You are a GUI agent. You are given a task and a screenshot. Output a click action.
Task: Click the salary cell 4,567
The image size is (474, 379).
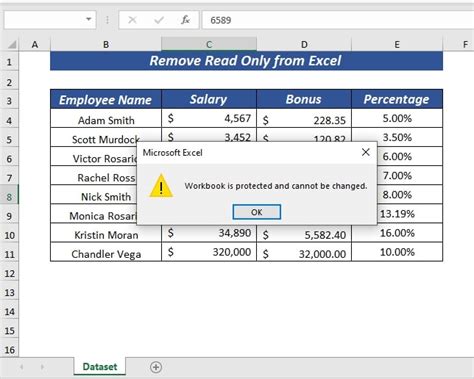pyautogui.click(x=209, y=119)
